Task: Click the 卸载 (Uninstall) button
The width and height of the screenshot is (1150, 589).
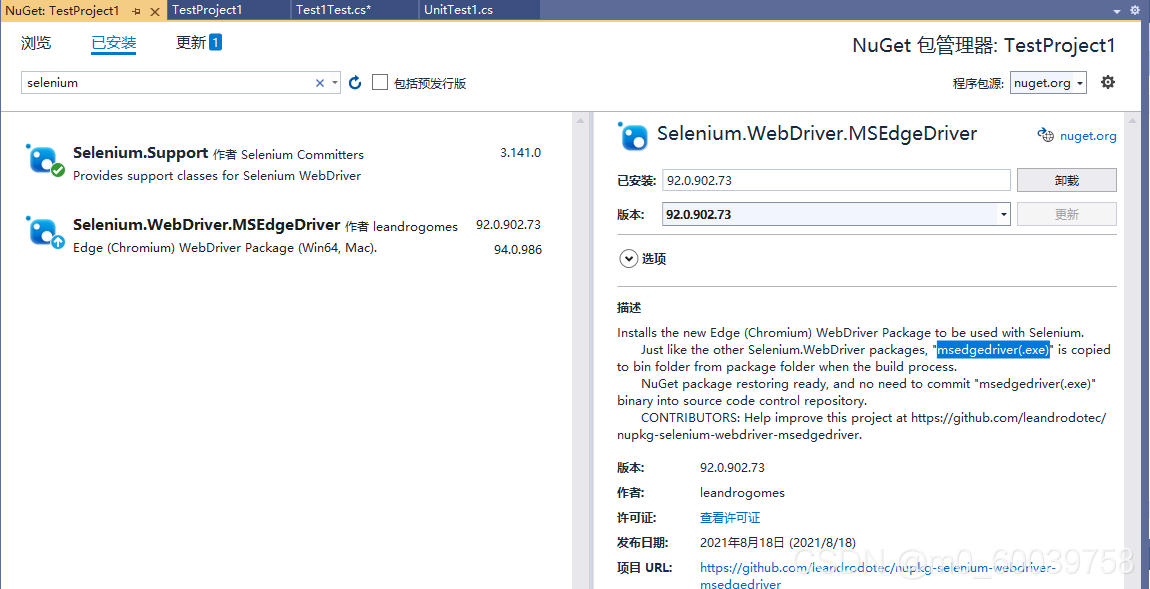Action: click(x=1066, y=180)
